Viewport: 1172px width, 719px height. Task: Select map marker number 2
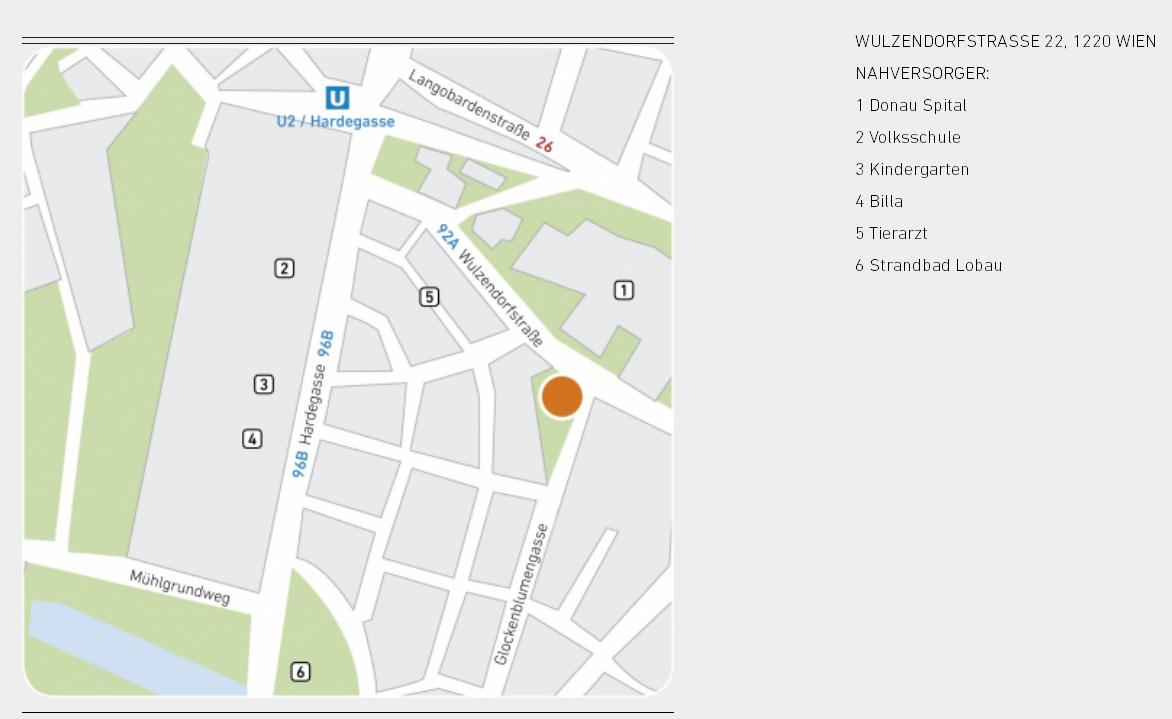(x=285, y=268)
